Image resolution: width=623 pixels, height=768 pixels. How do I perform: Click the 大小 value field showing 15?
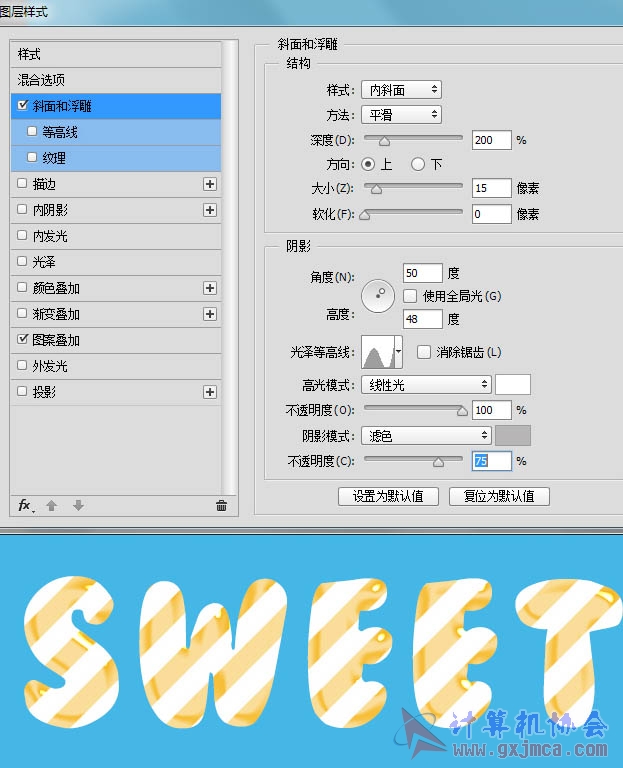(492, 188)
